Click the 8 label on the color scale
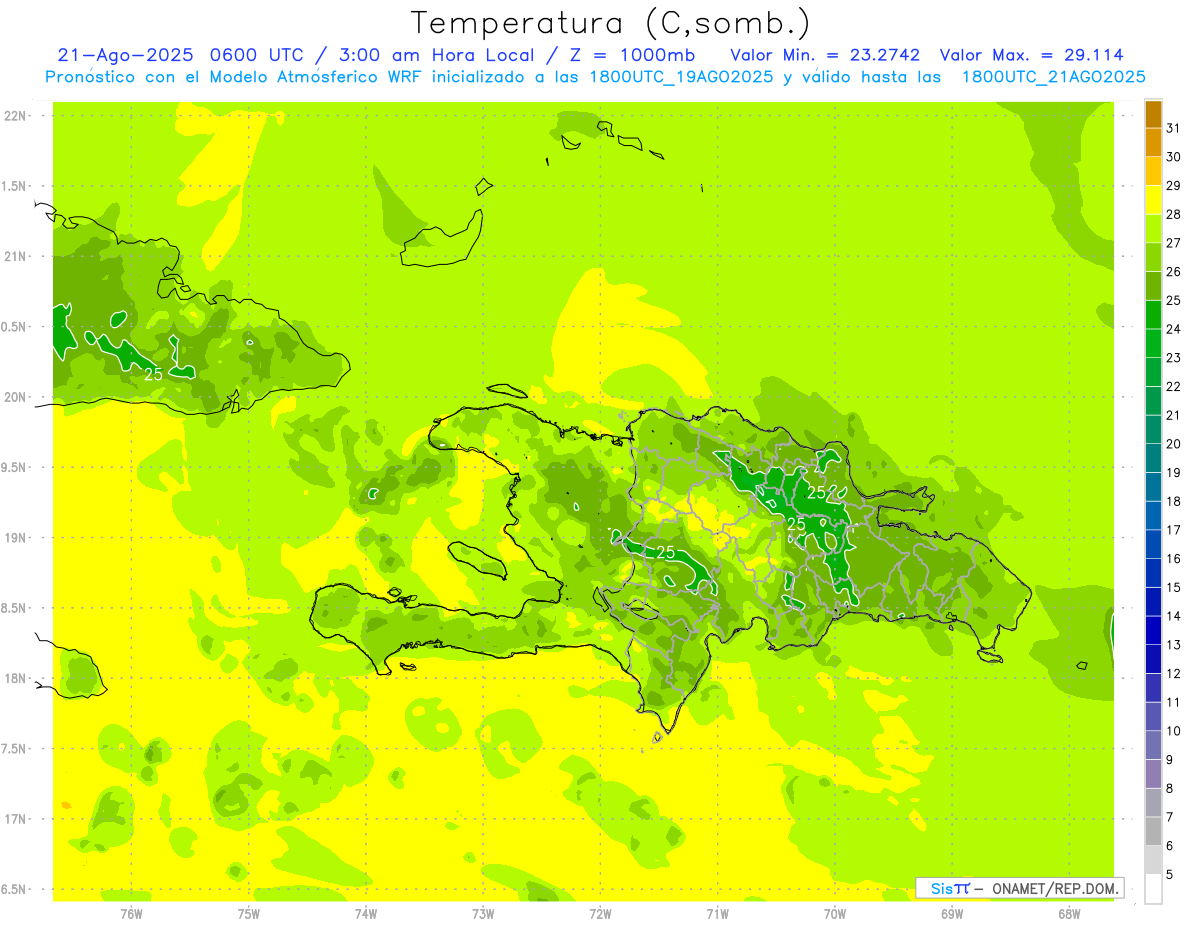Viewport: 1200px width, 927px height. tap(1170, 788)
